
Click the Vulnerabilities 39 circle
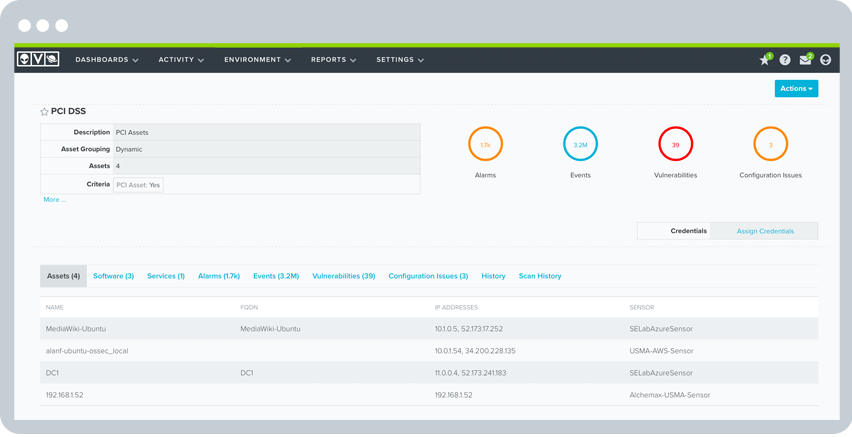click(675, 145)
